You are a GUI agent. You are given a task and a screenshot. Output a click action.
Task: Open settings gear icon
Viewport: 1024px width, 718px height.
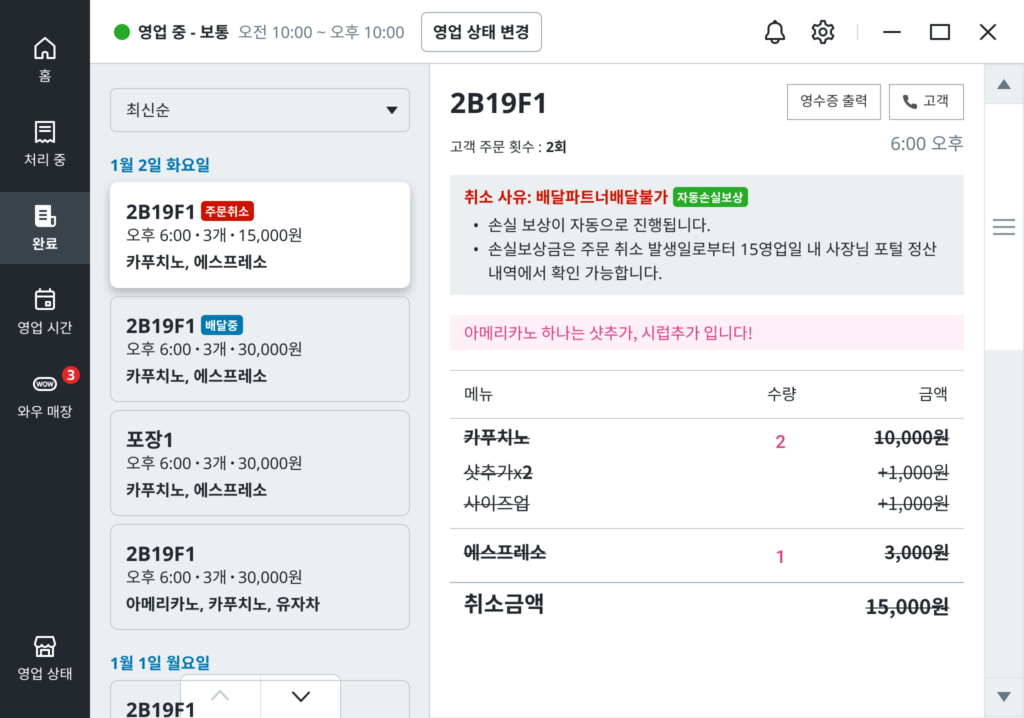tap(823, 32)
